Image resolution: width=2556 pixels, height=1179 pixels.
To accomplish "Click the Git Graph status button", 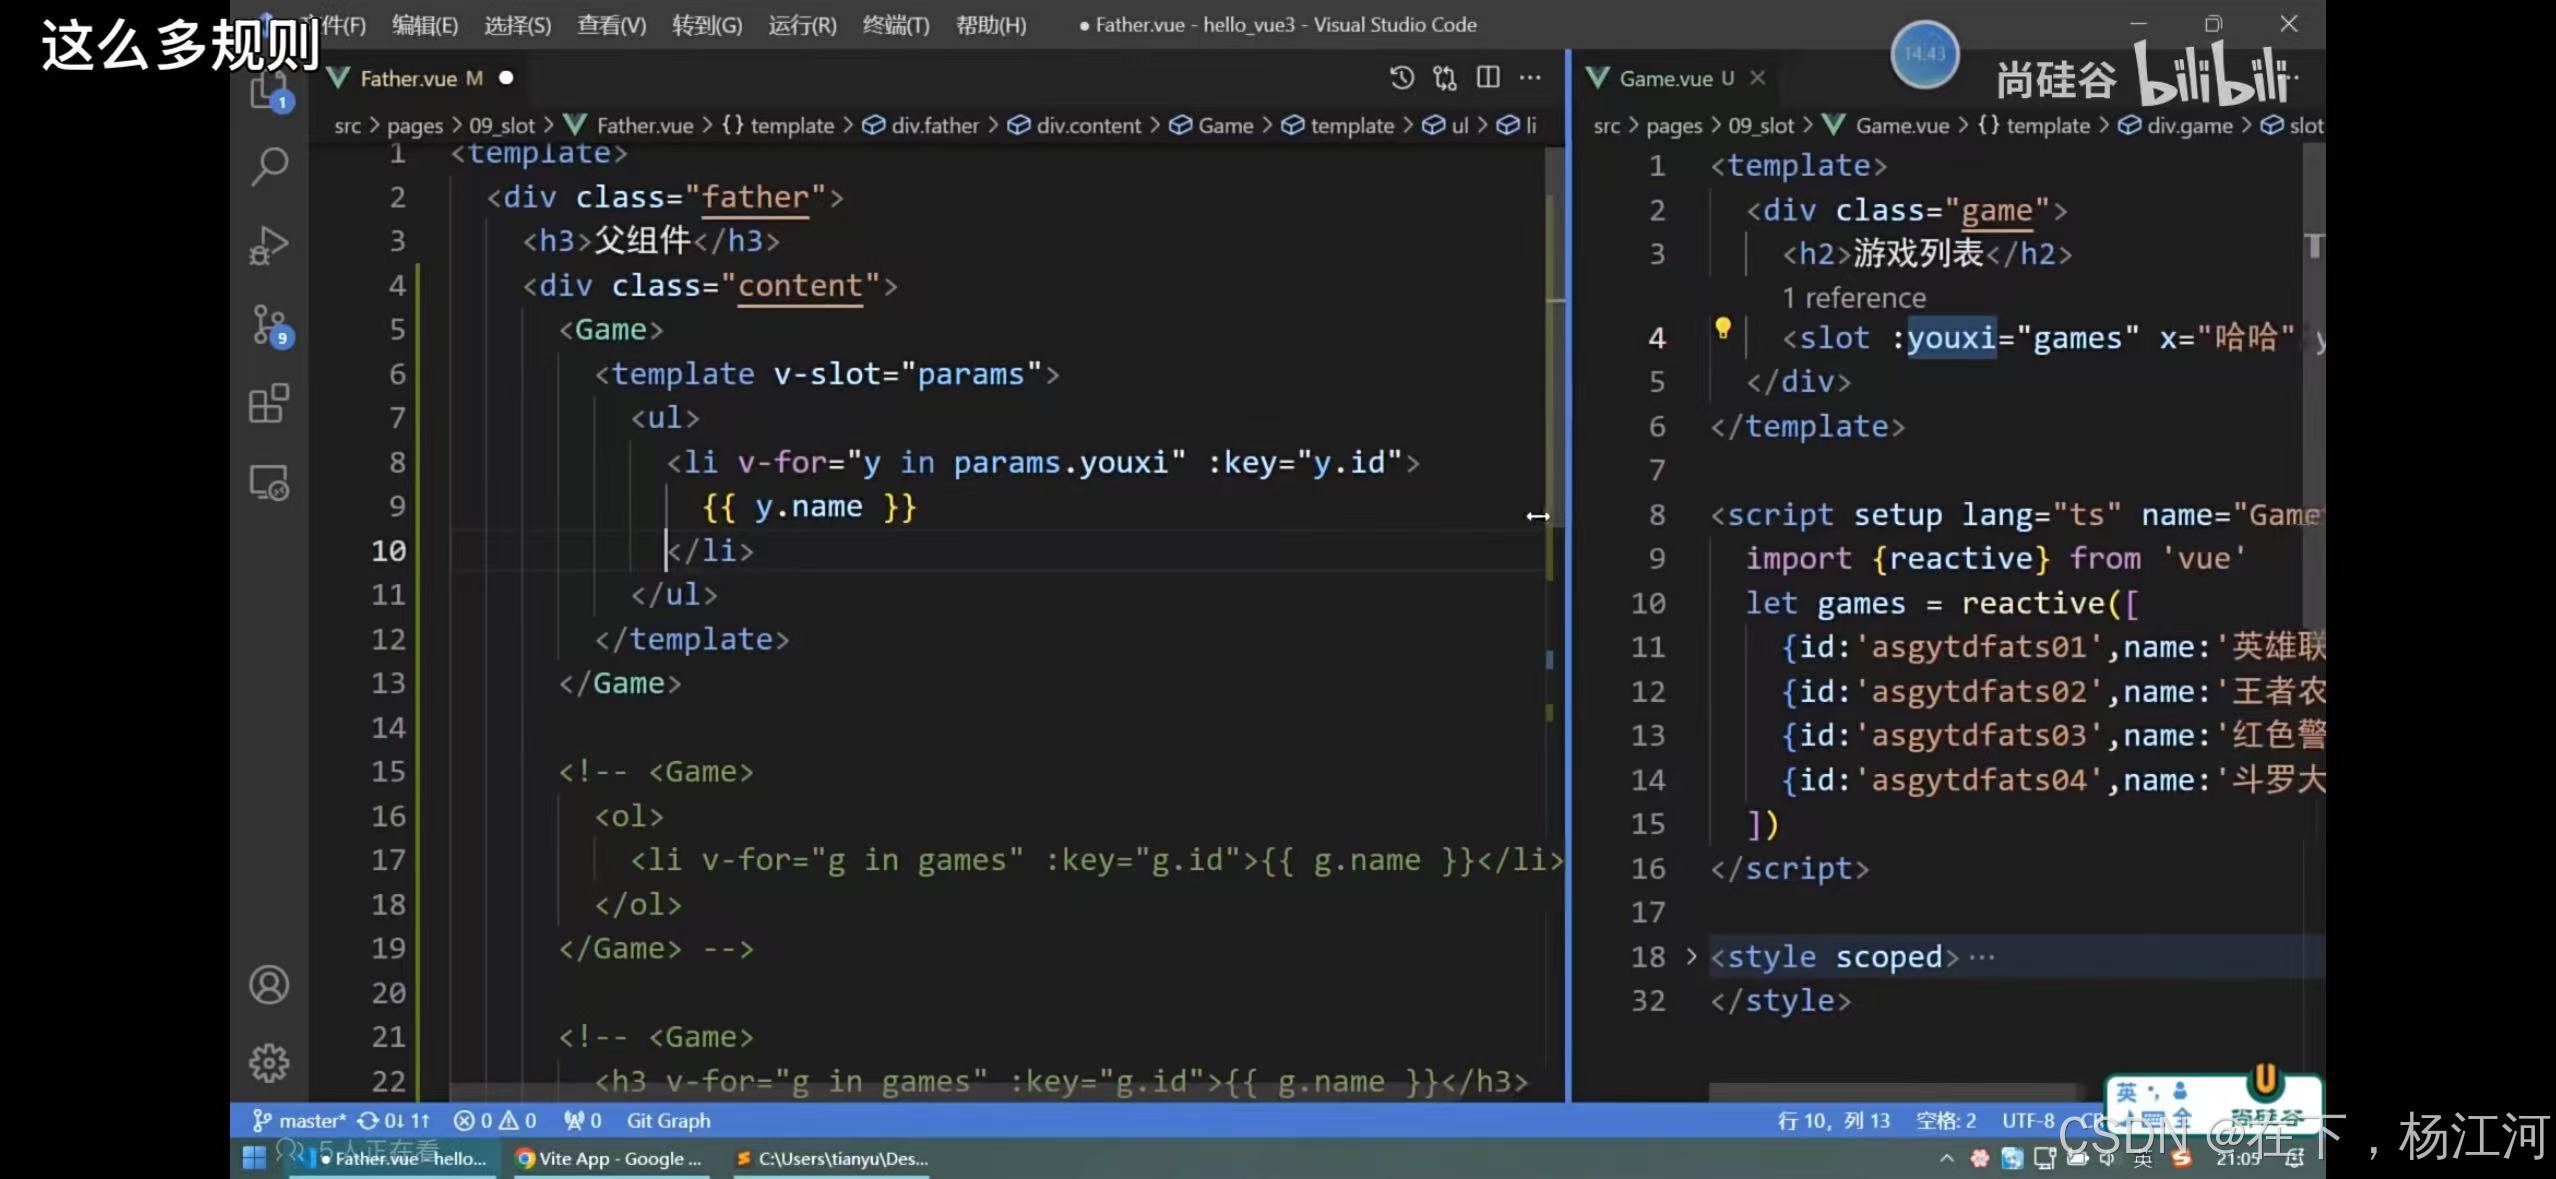I will point(668,1121).
